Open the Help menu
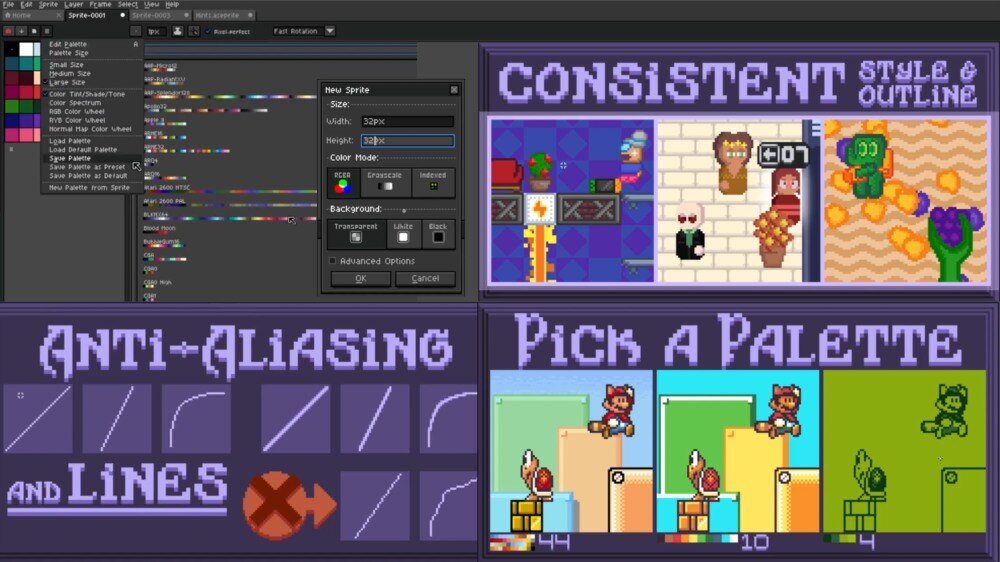 pyautogui.click(x=172, y=4)
